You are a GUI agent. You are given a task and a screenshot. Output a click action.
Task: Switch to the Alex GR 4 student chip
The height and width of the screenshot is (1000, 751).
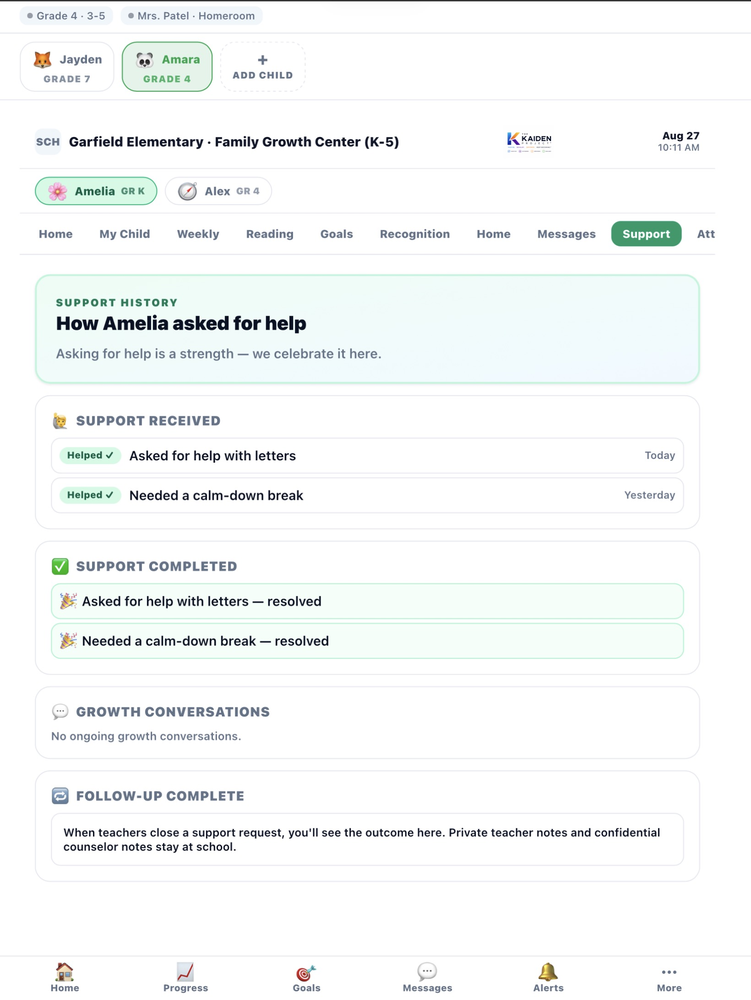coord(218,191)
